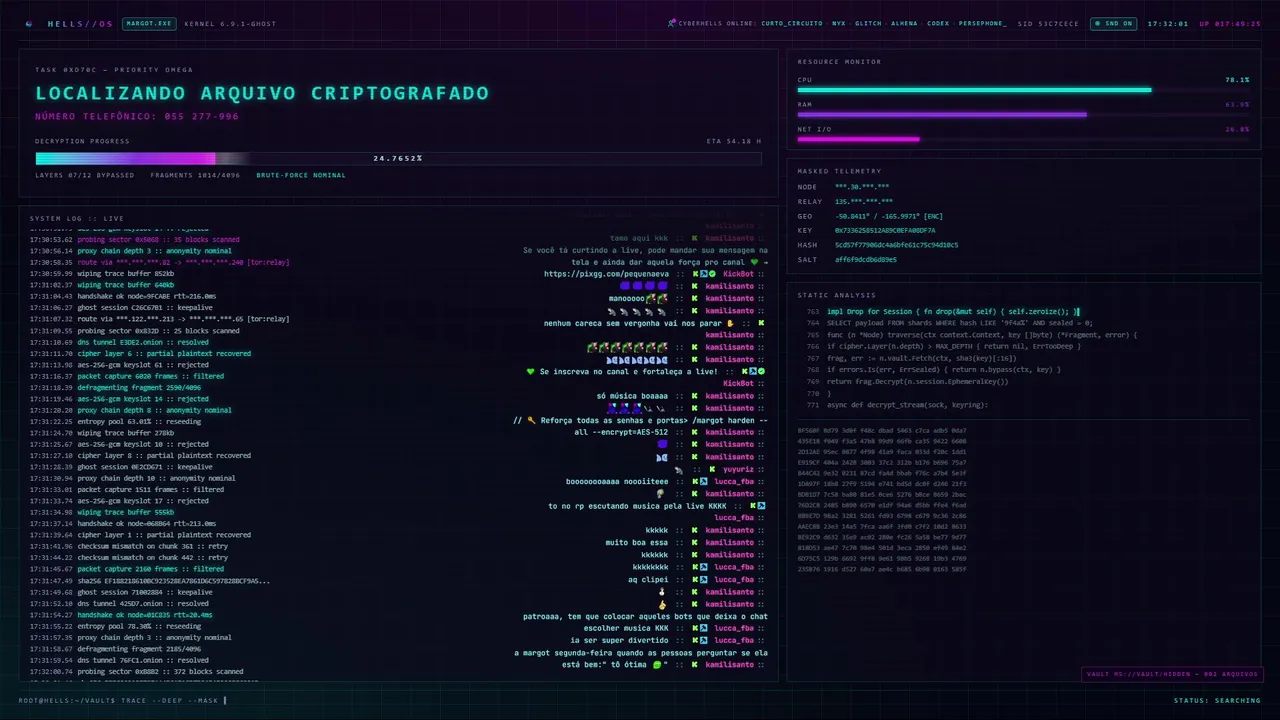Click the 17:32:01 clock
1280x720 pixels.
(1167, 23)
